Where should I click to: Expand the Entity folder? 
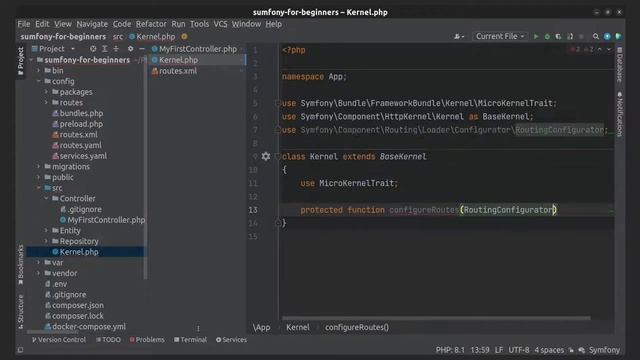click(47, 231)
